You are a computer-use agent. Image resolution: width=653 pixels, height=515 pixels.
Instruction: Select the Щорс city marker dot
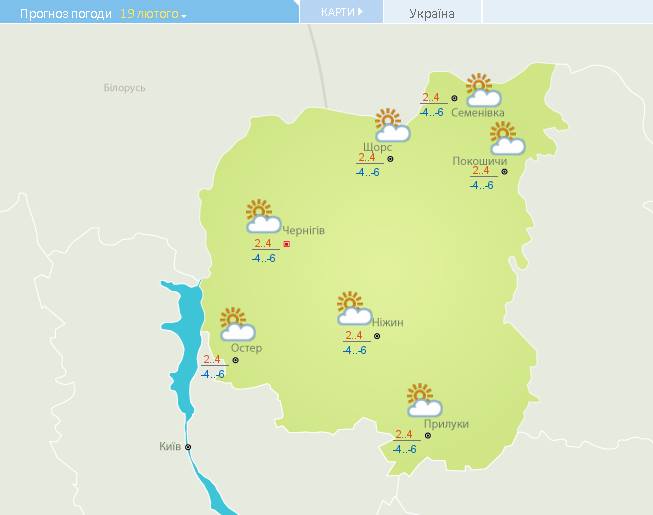(390, 159)
